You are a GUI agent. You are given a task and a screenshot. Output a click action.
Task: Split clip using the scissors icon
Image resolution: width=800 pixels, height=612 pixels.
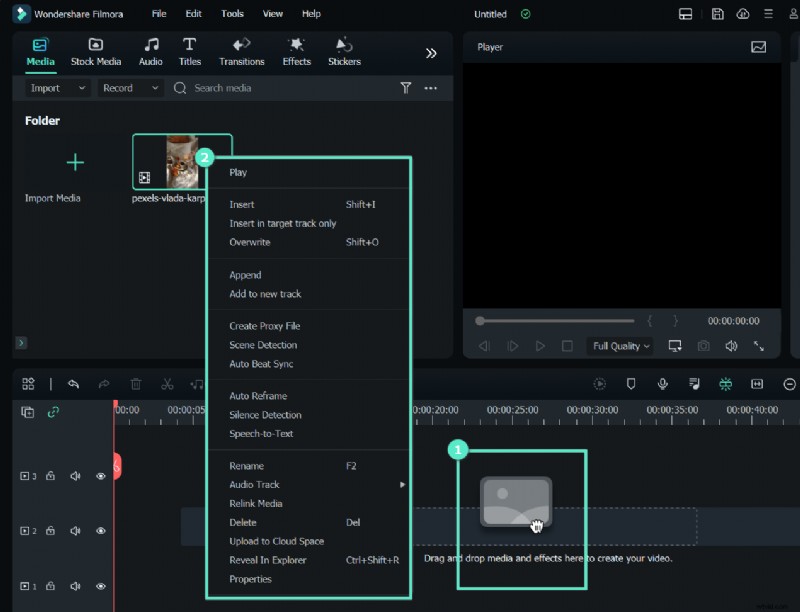(166, 384)
